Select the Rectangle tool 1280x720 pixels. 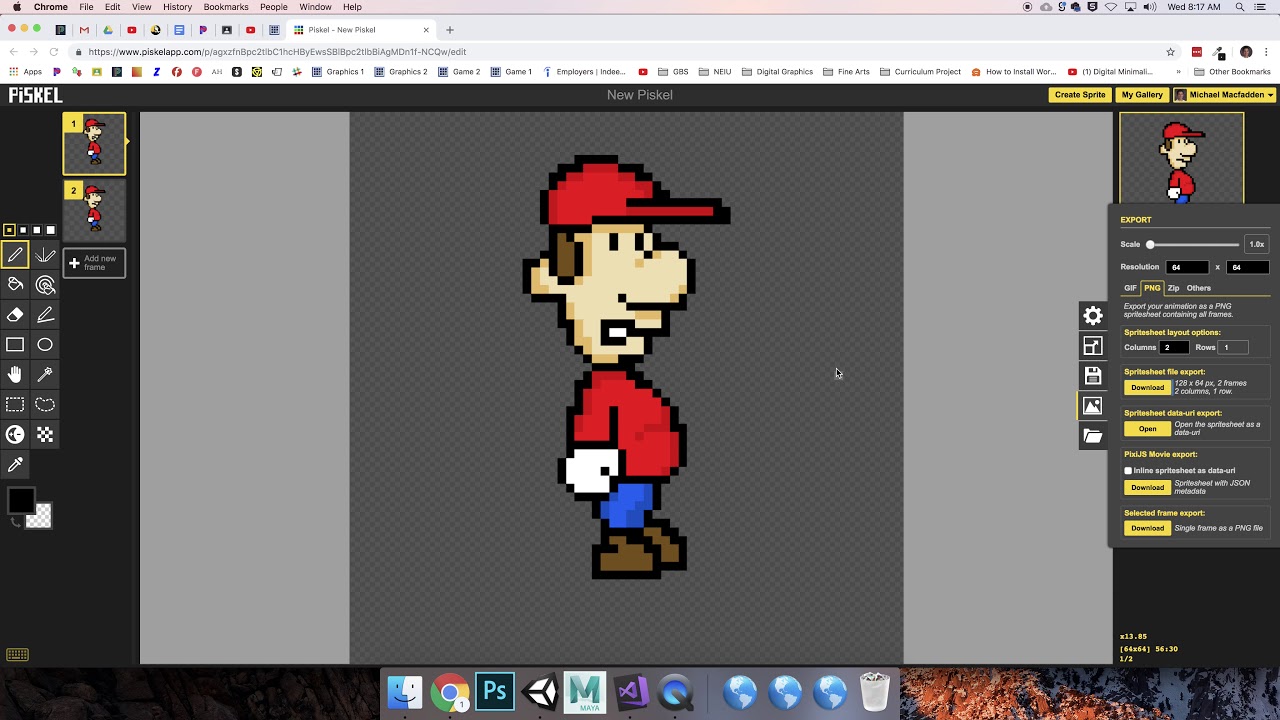click(15, 345)
